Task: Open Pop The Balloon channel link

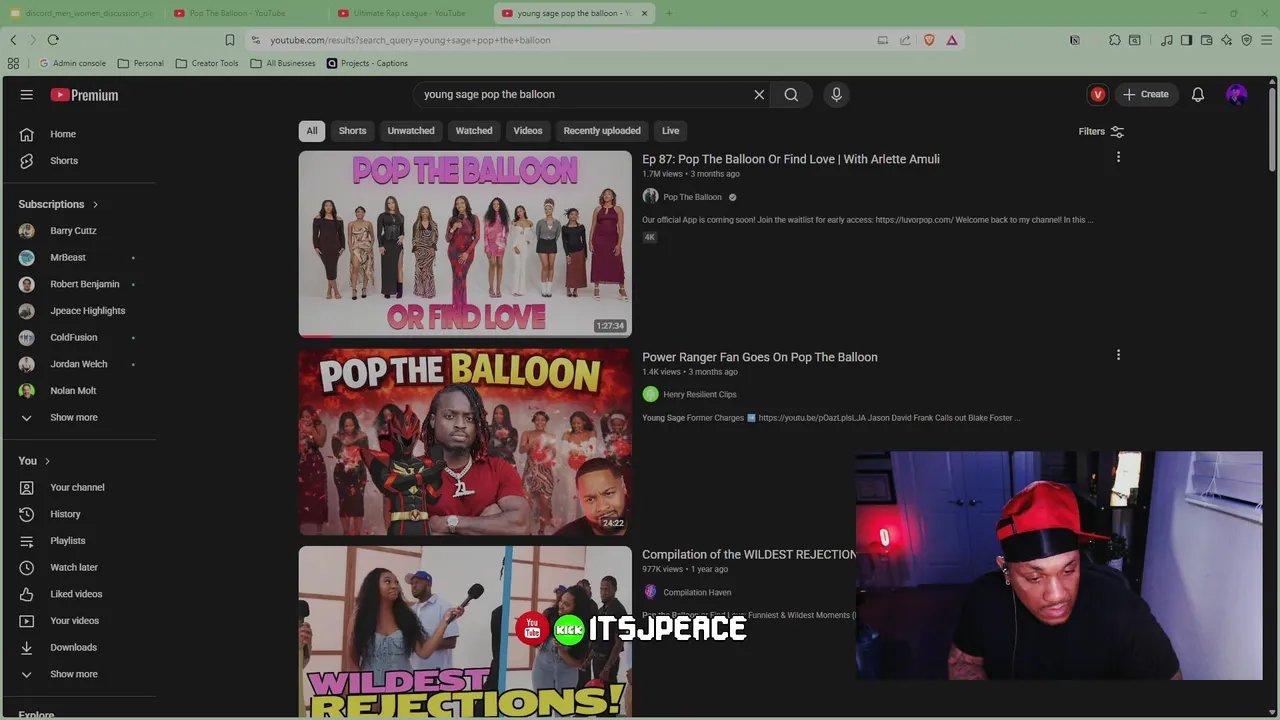Action: (692, 197)
